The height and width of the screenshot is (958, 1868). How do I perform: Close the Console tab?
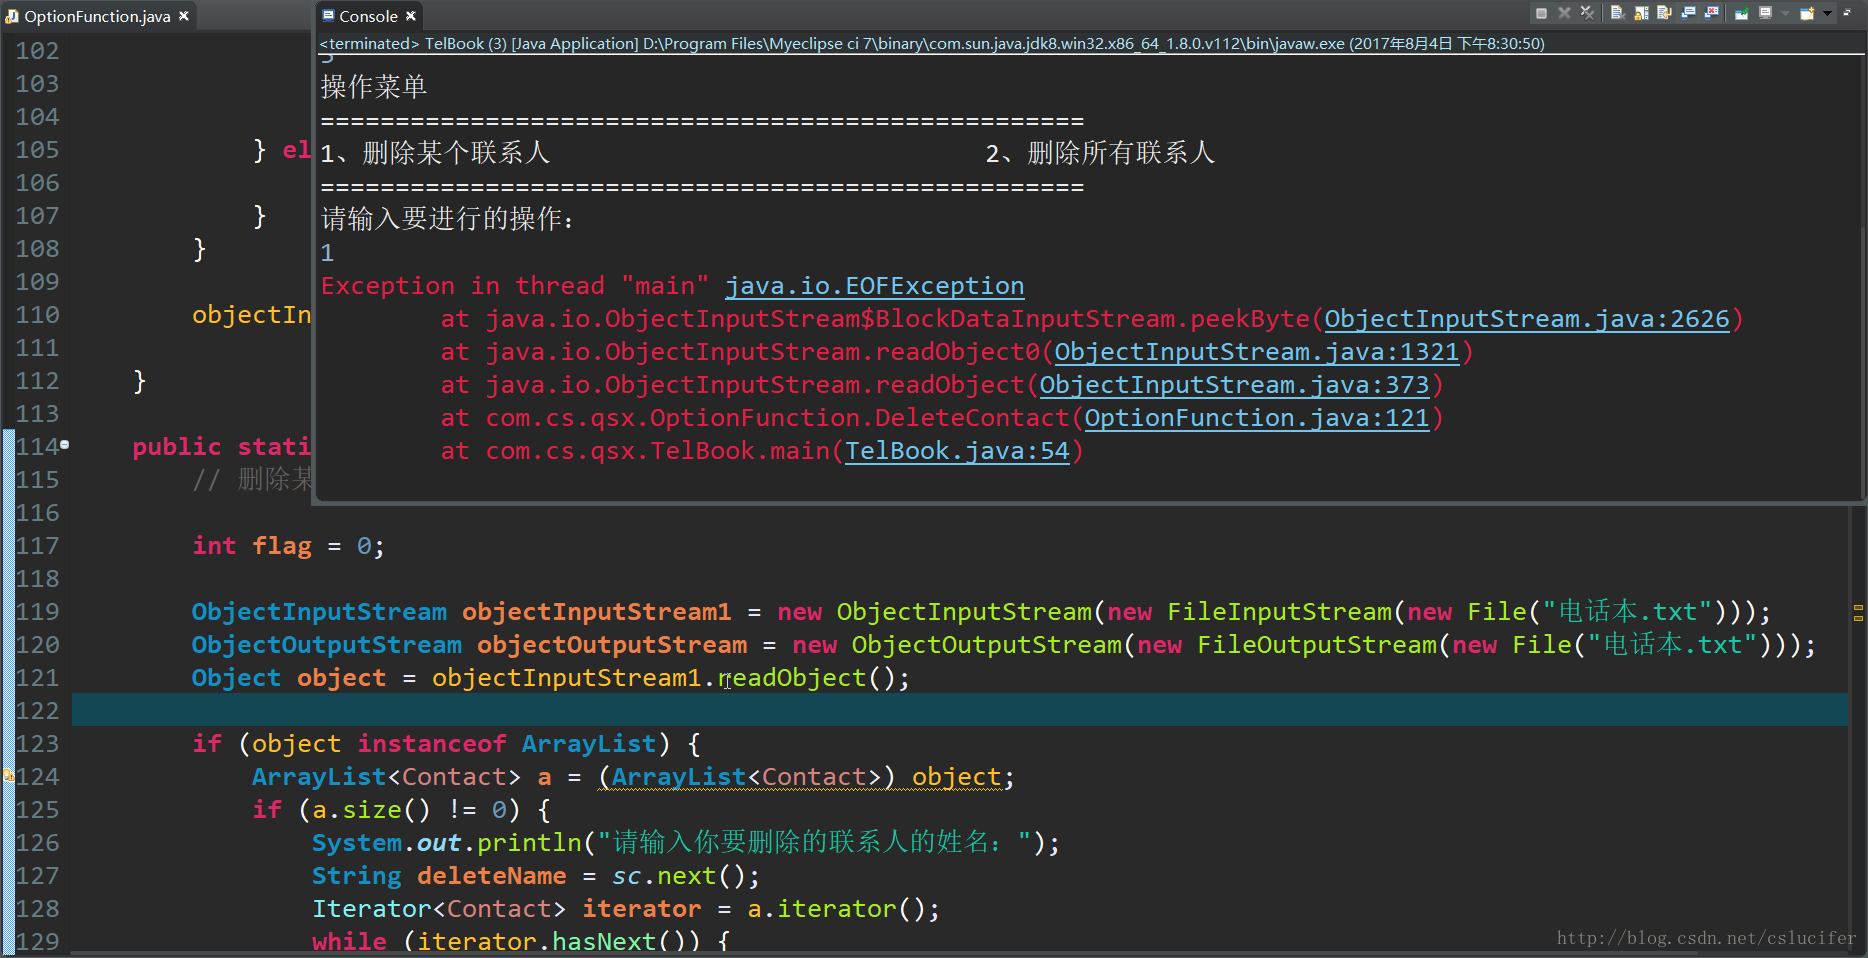click(x=411, y=16)
